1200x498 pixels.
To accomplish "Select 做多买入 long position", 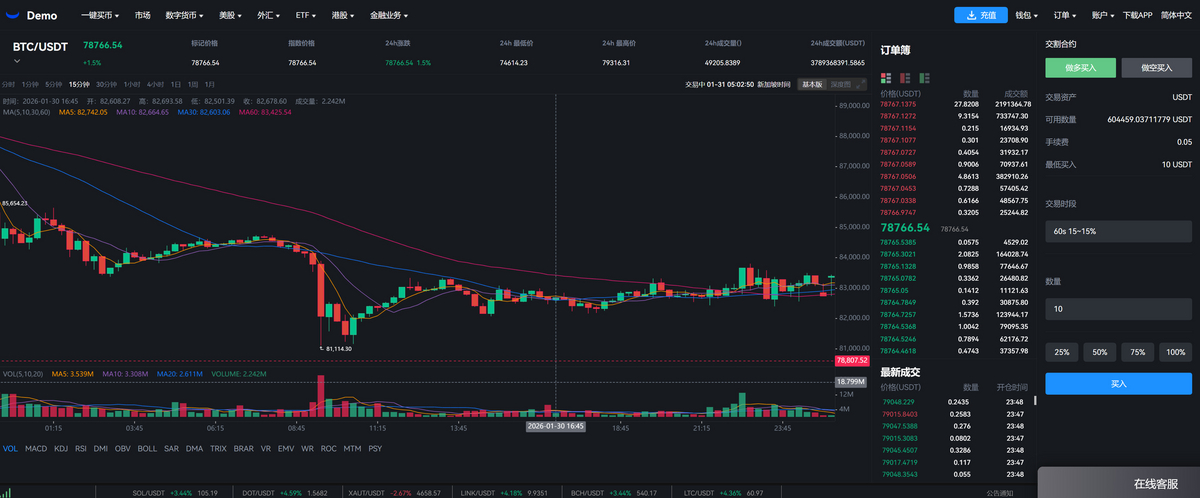I will pos(1080,68).
